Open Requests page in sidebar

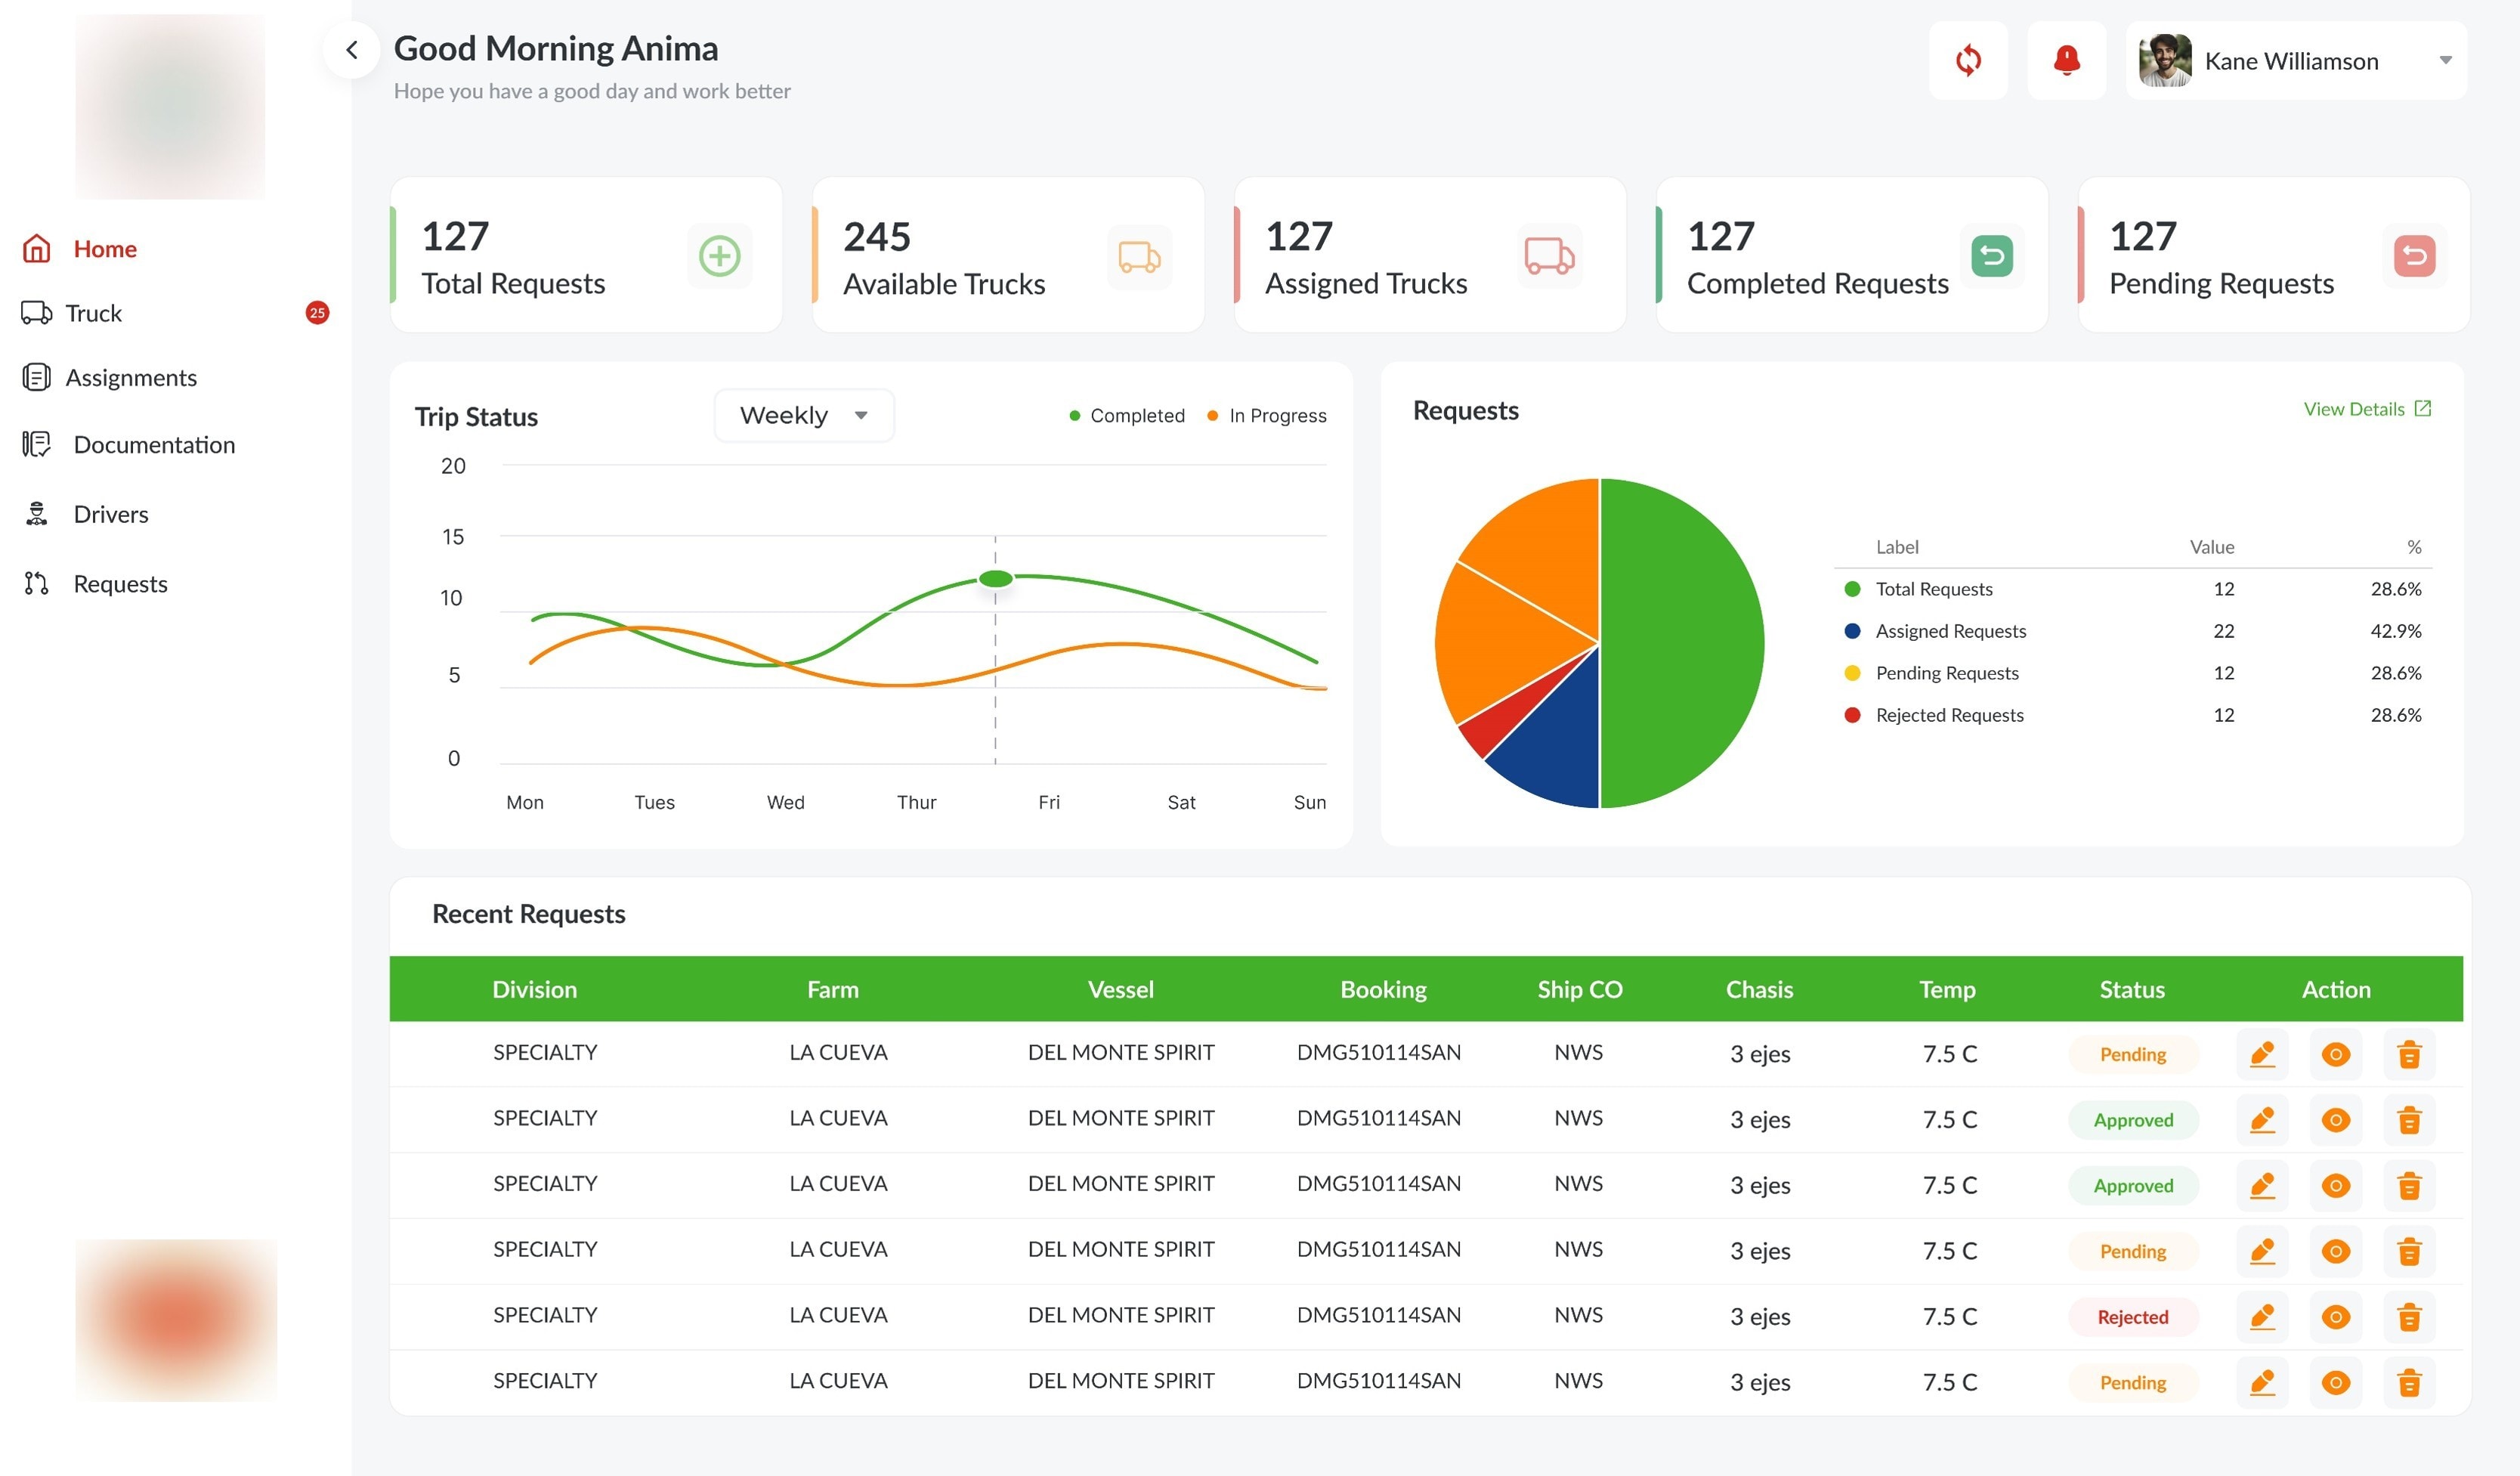coord(96,583)
